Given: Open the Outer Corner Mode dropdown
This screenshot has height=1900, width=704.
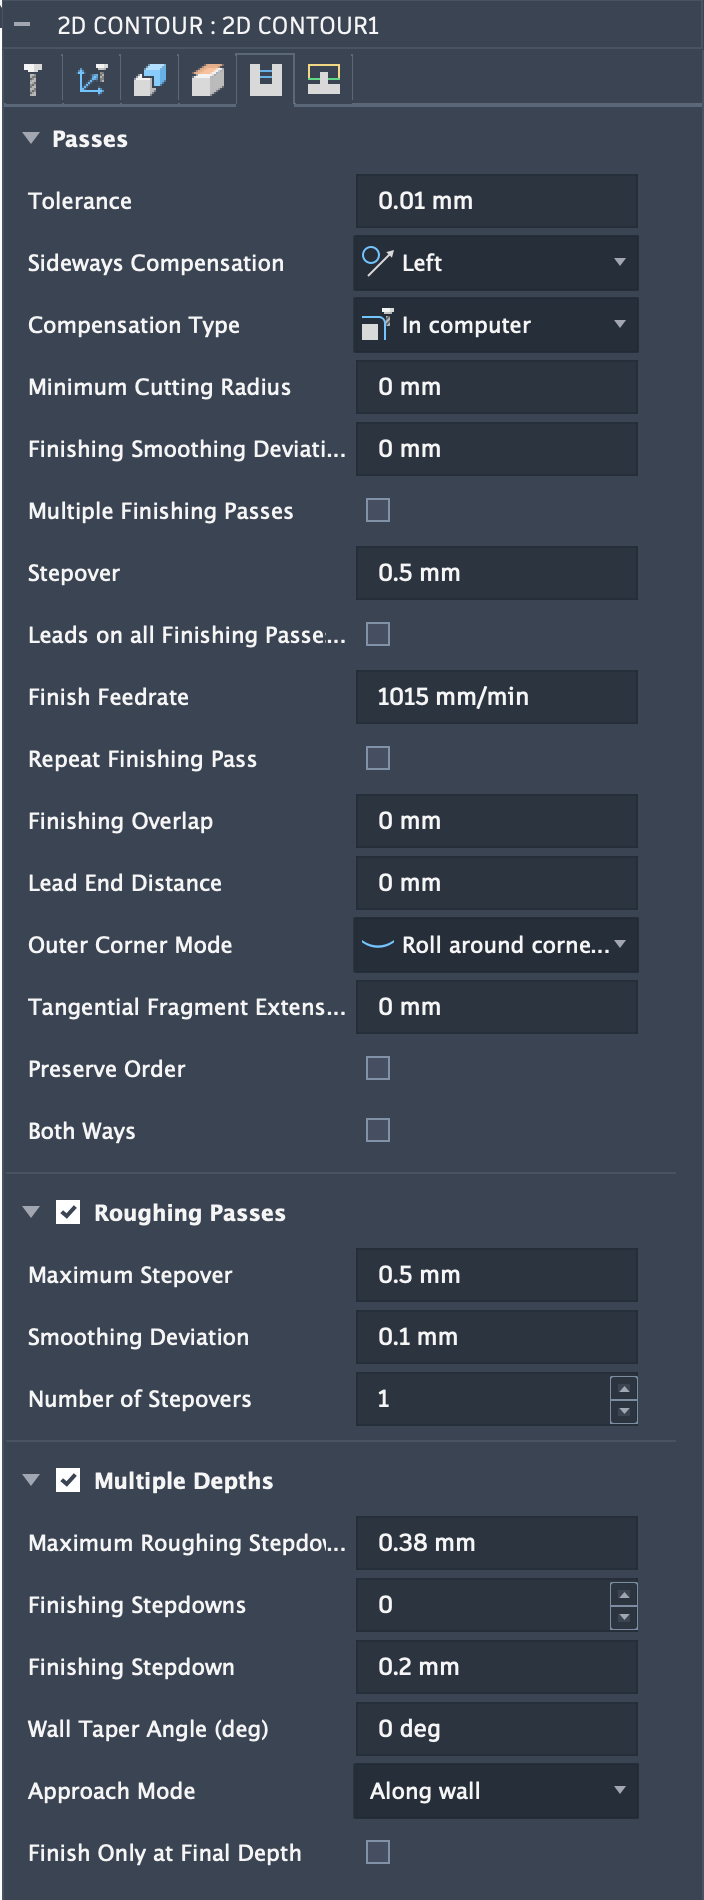Looking at the screenshot, I should coord(496,945).
